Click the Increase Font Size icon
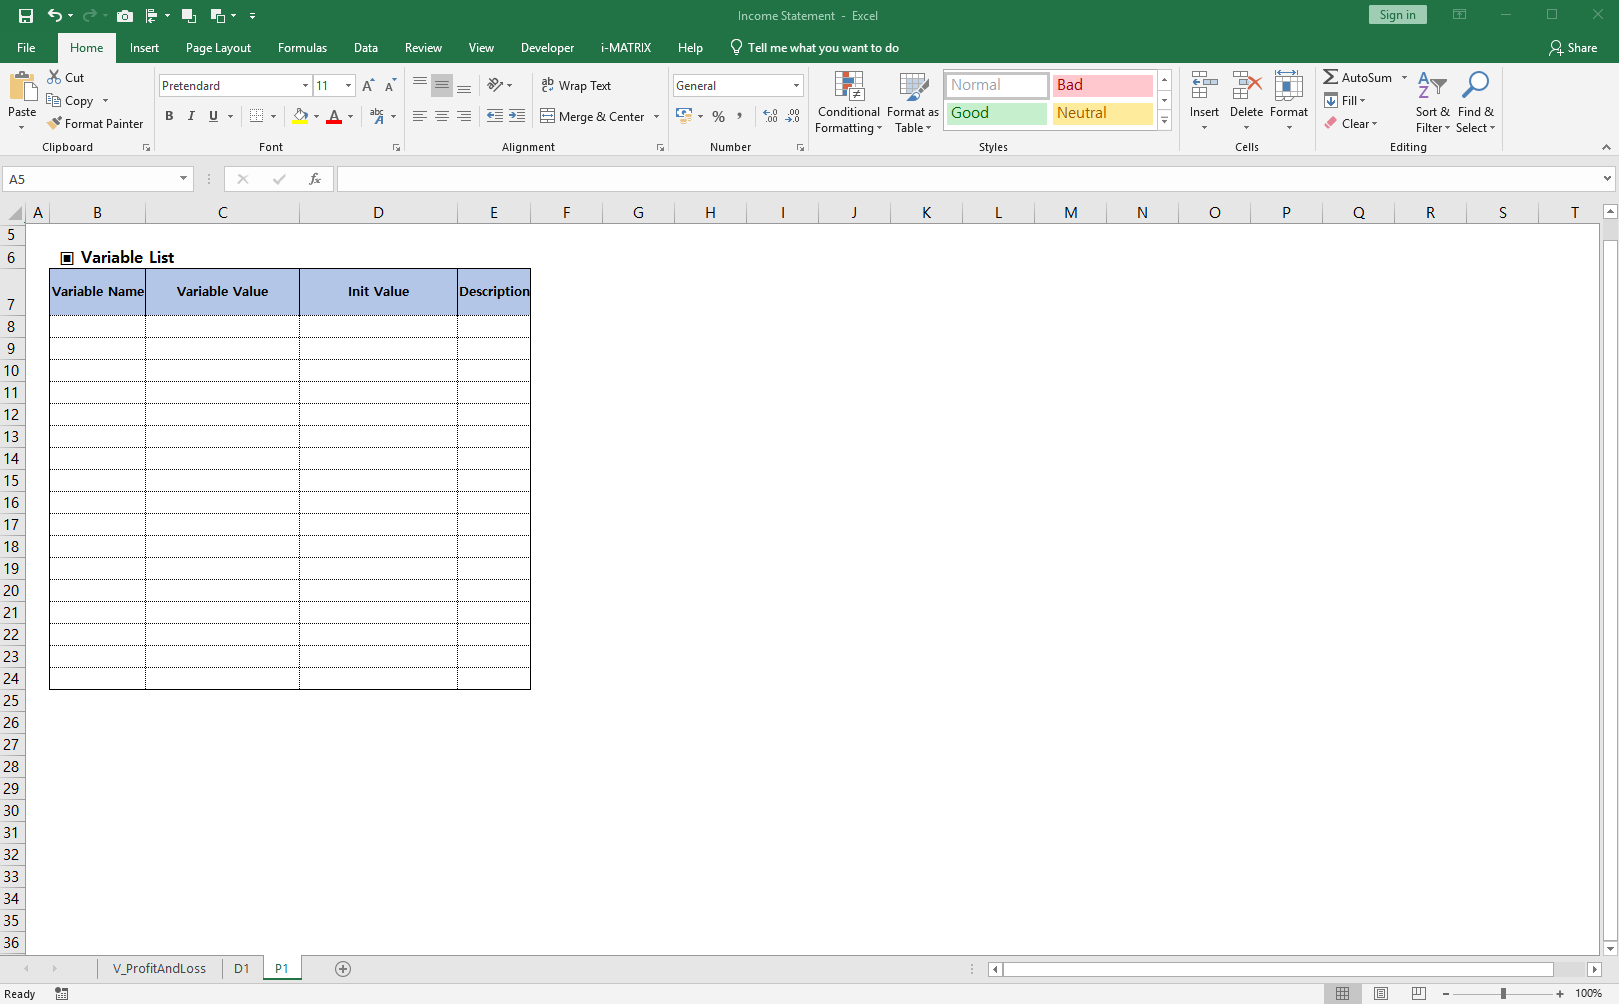The height and width of the screenshot is (1004, 1619). click(x=369, y=86)
